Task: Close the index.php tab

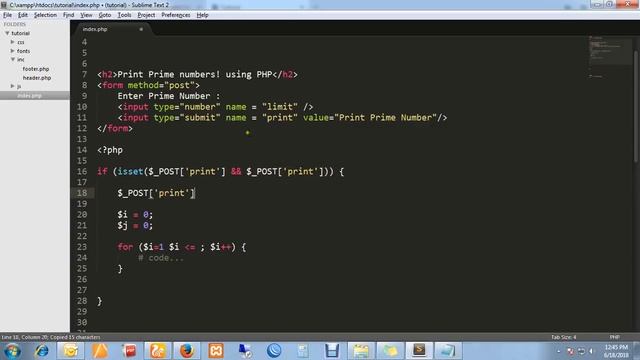Action: (x=141, y=29)
